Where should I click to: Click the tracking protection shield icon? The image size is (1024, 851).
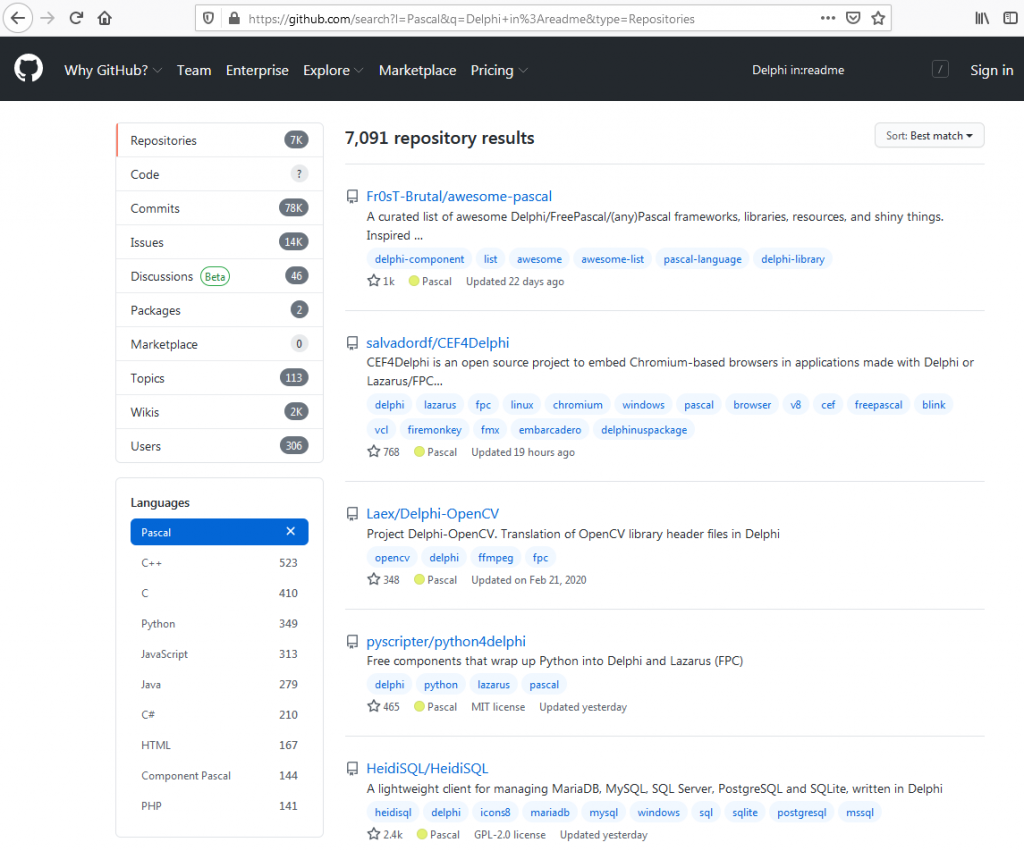pyautogui.click(x=208, y=18)
